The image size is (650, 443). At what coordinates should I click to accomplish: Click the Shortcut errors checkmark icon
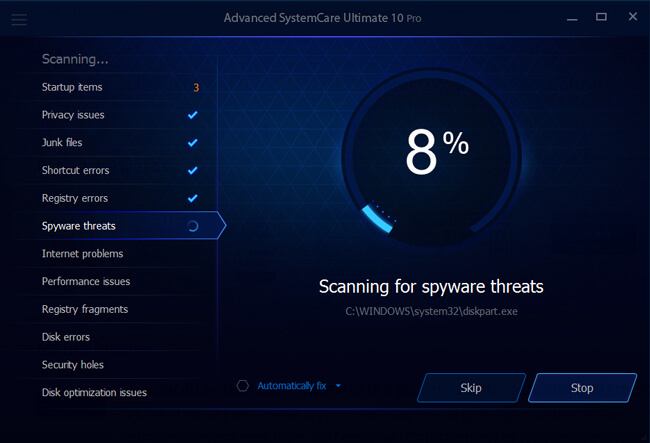pos(192,170)
